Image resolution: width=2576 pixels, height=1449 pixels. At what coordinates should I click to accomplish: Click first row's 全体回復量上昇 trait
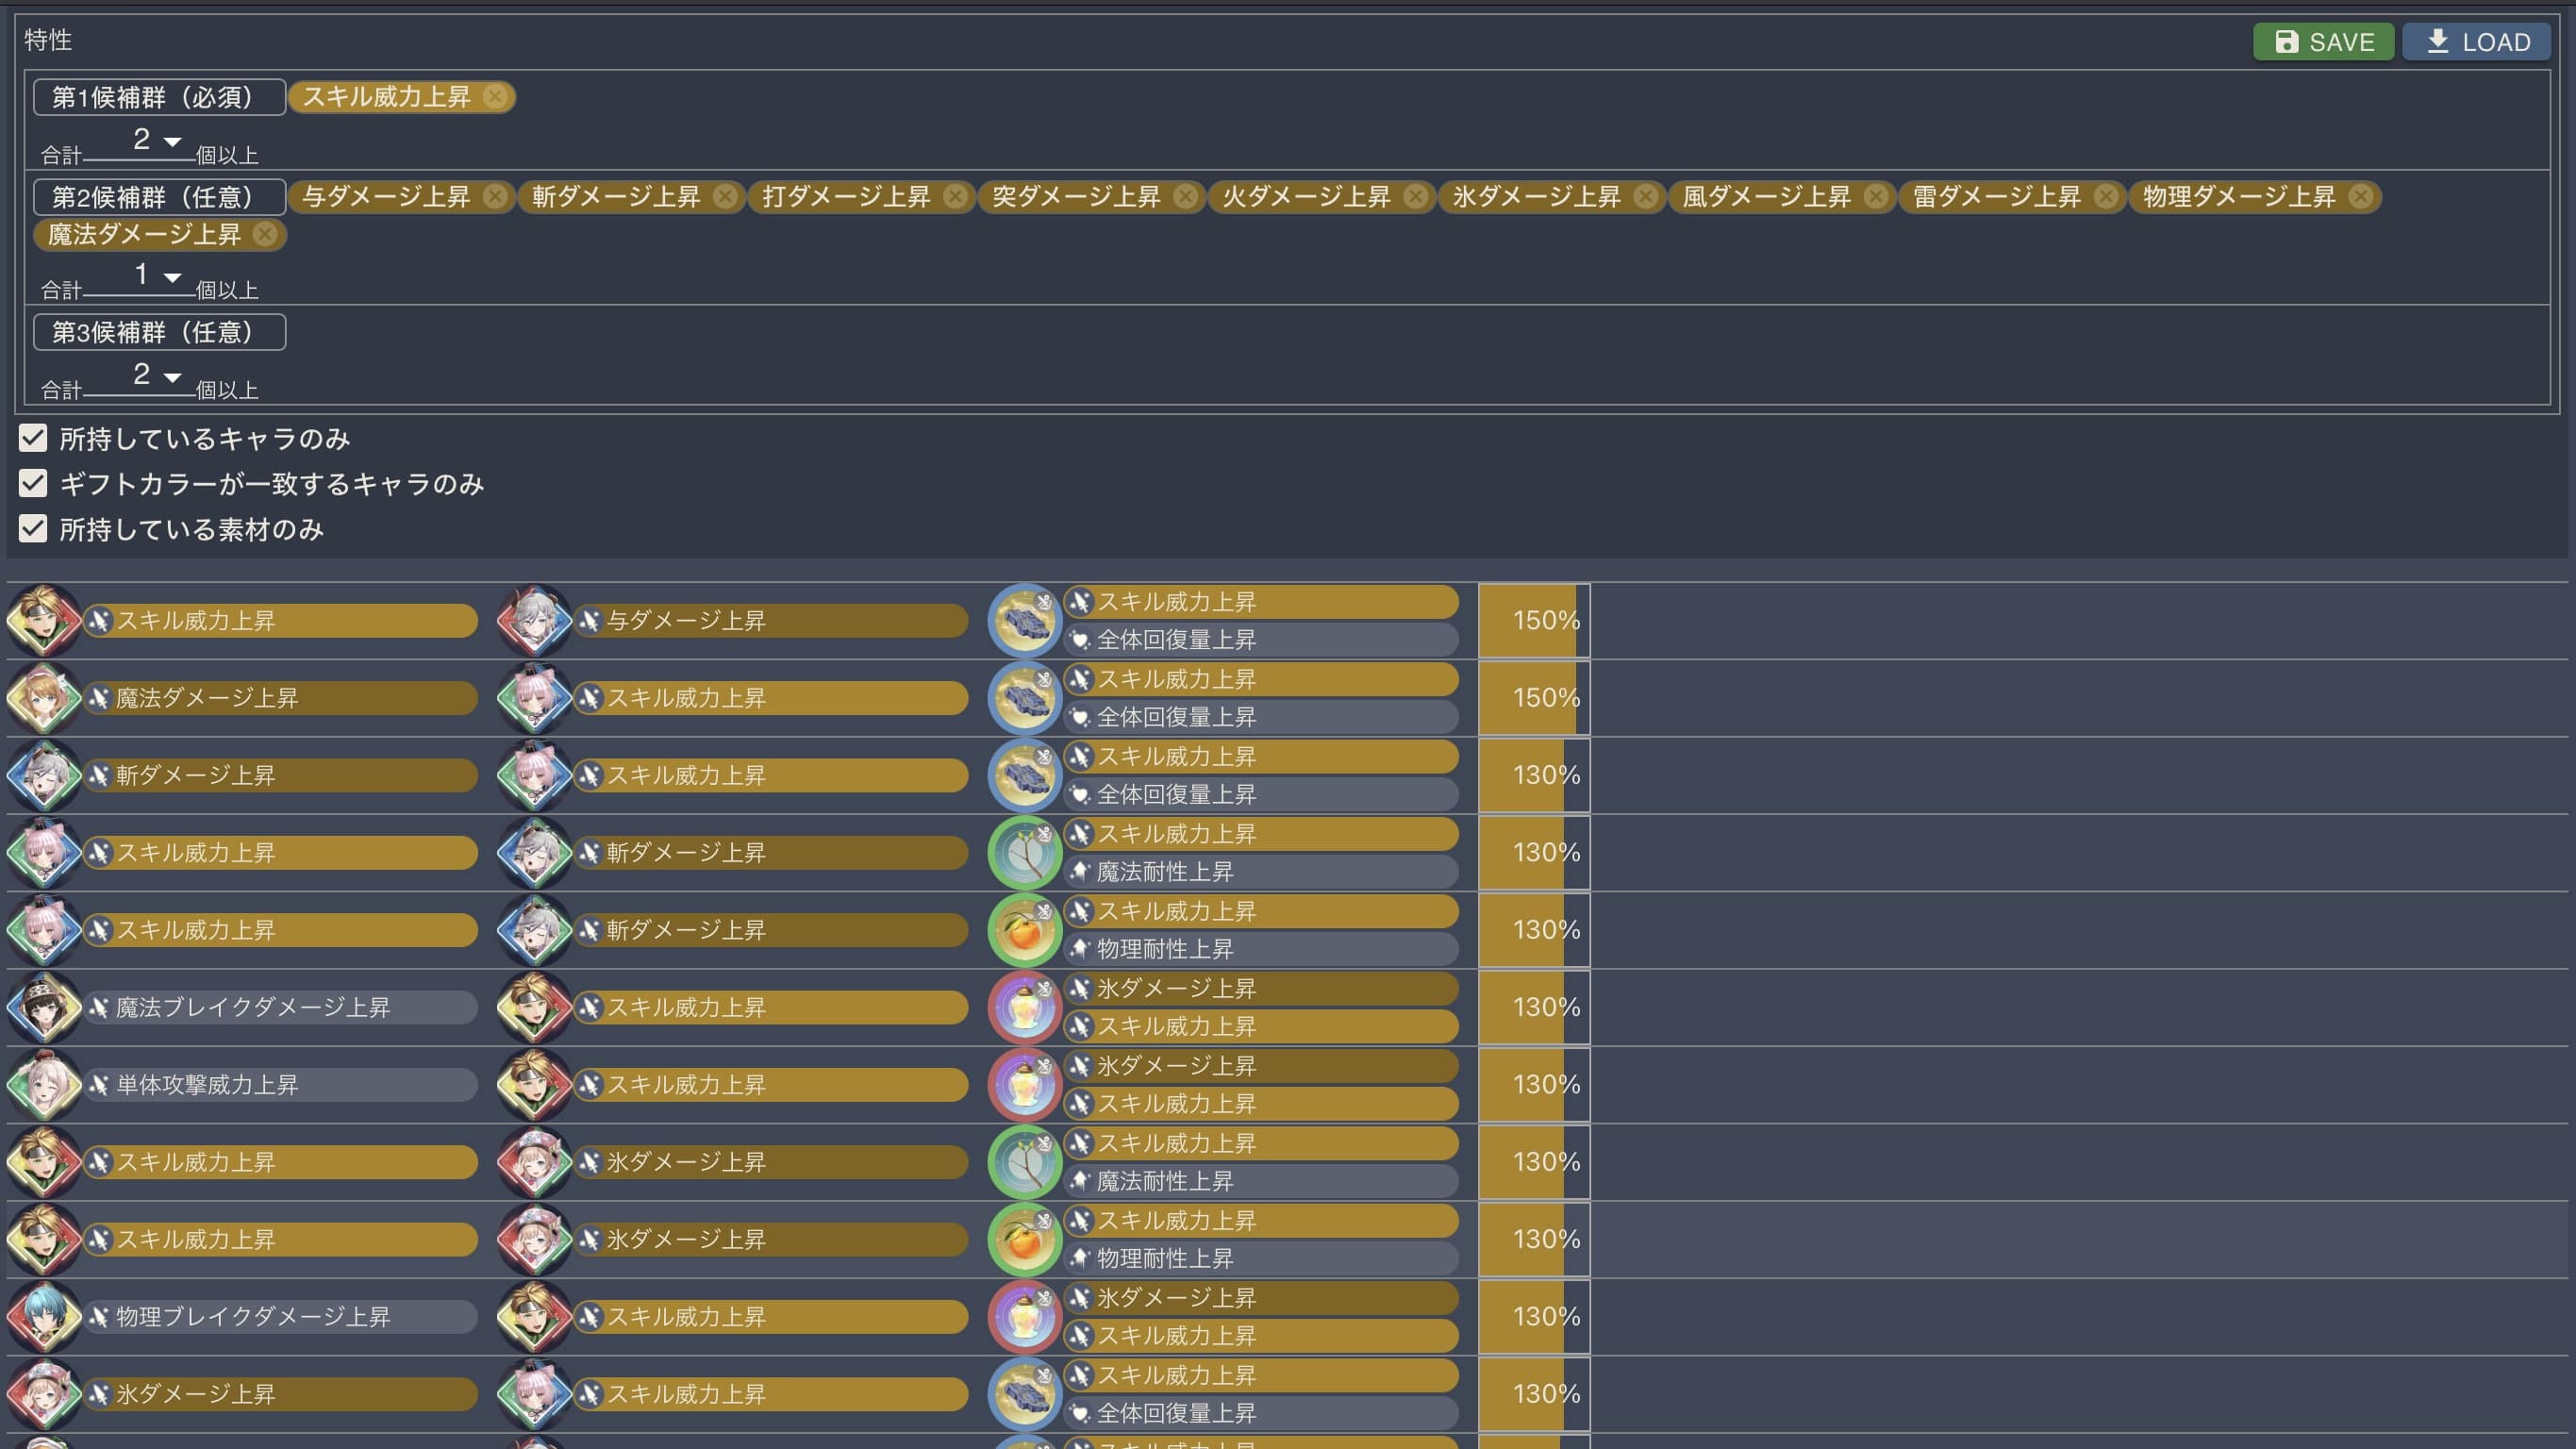click(1260, 639)
